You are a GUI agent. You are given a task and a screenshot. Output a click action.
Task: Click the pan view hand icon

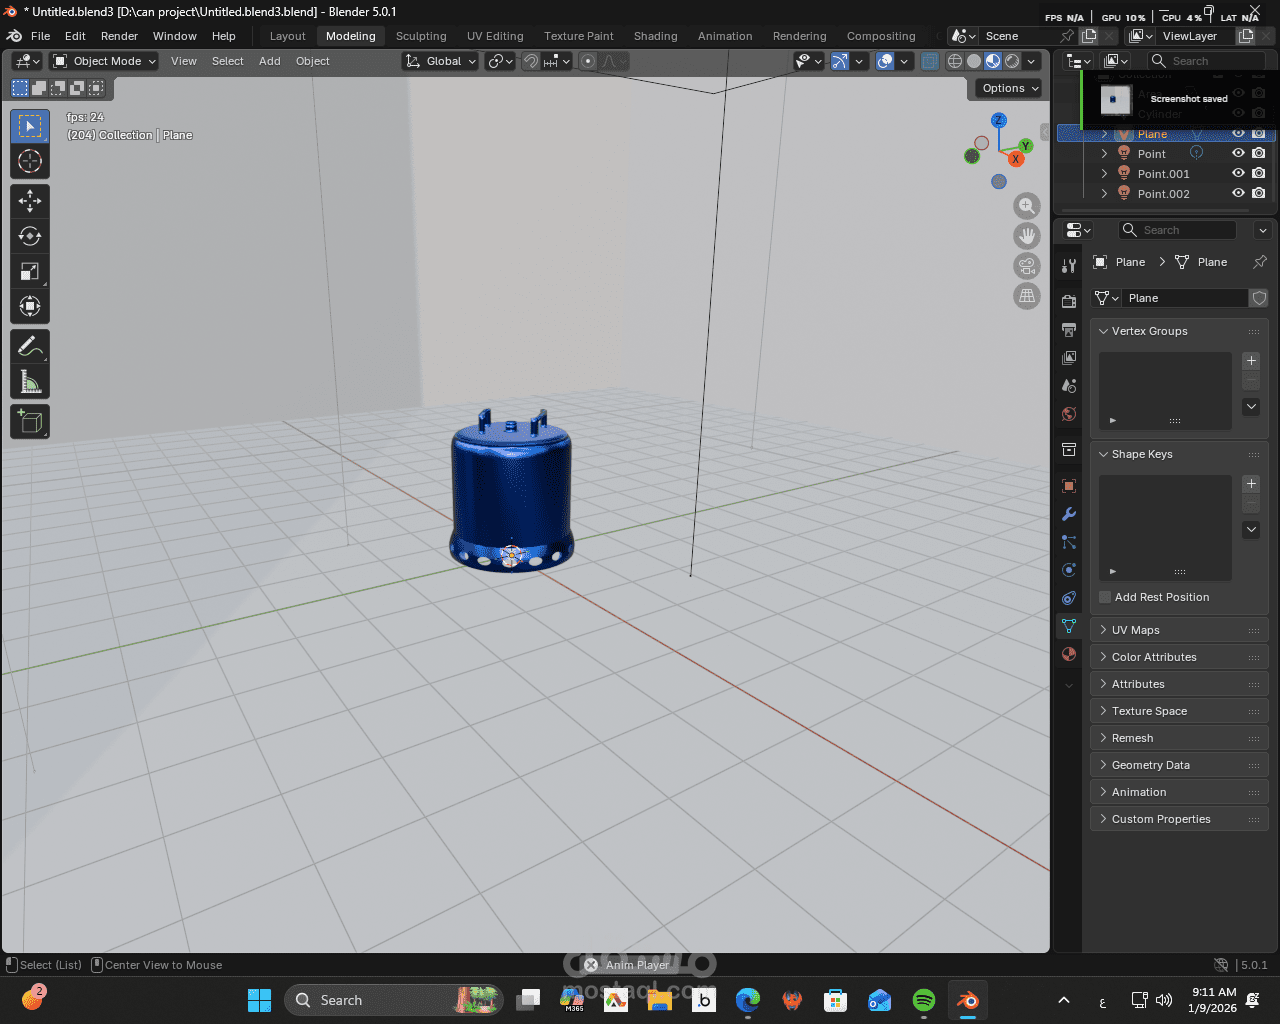pos(1027,236)
